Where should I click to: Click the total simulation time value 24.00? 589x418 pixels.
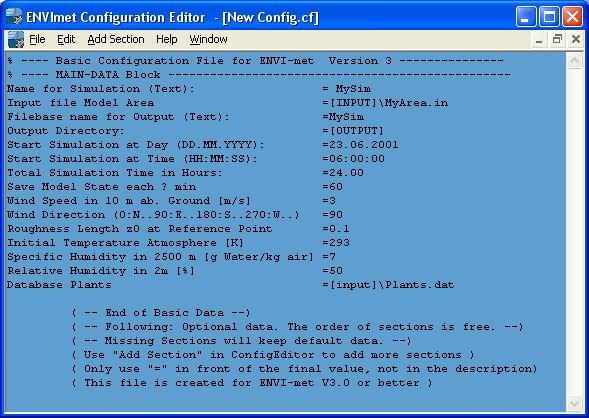(x=346, y=173)
